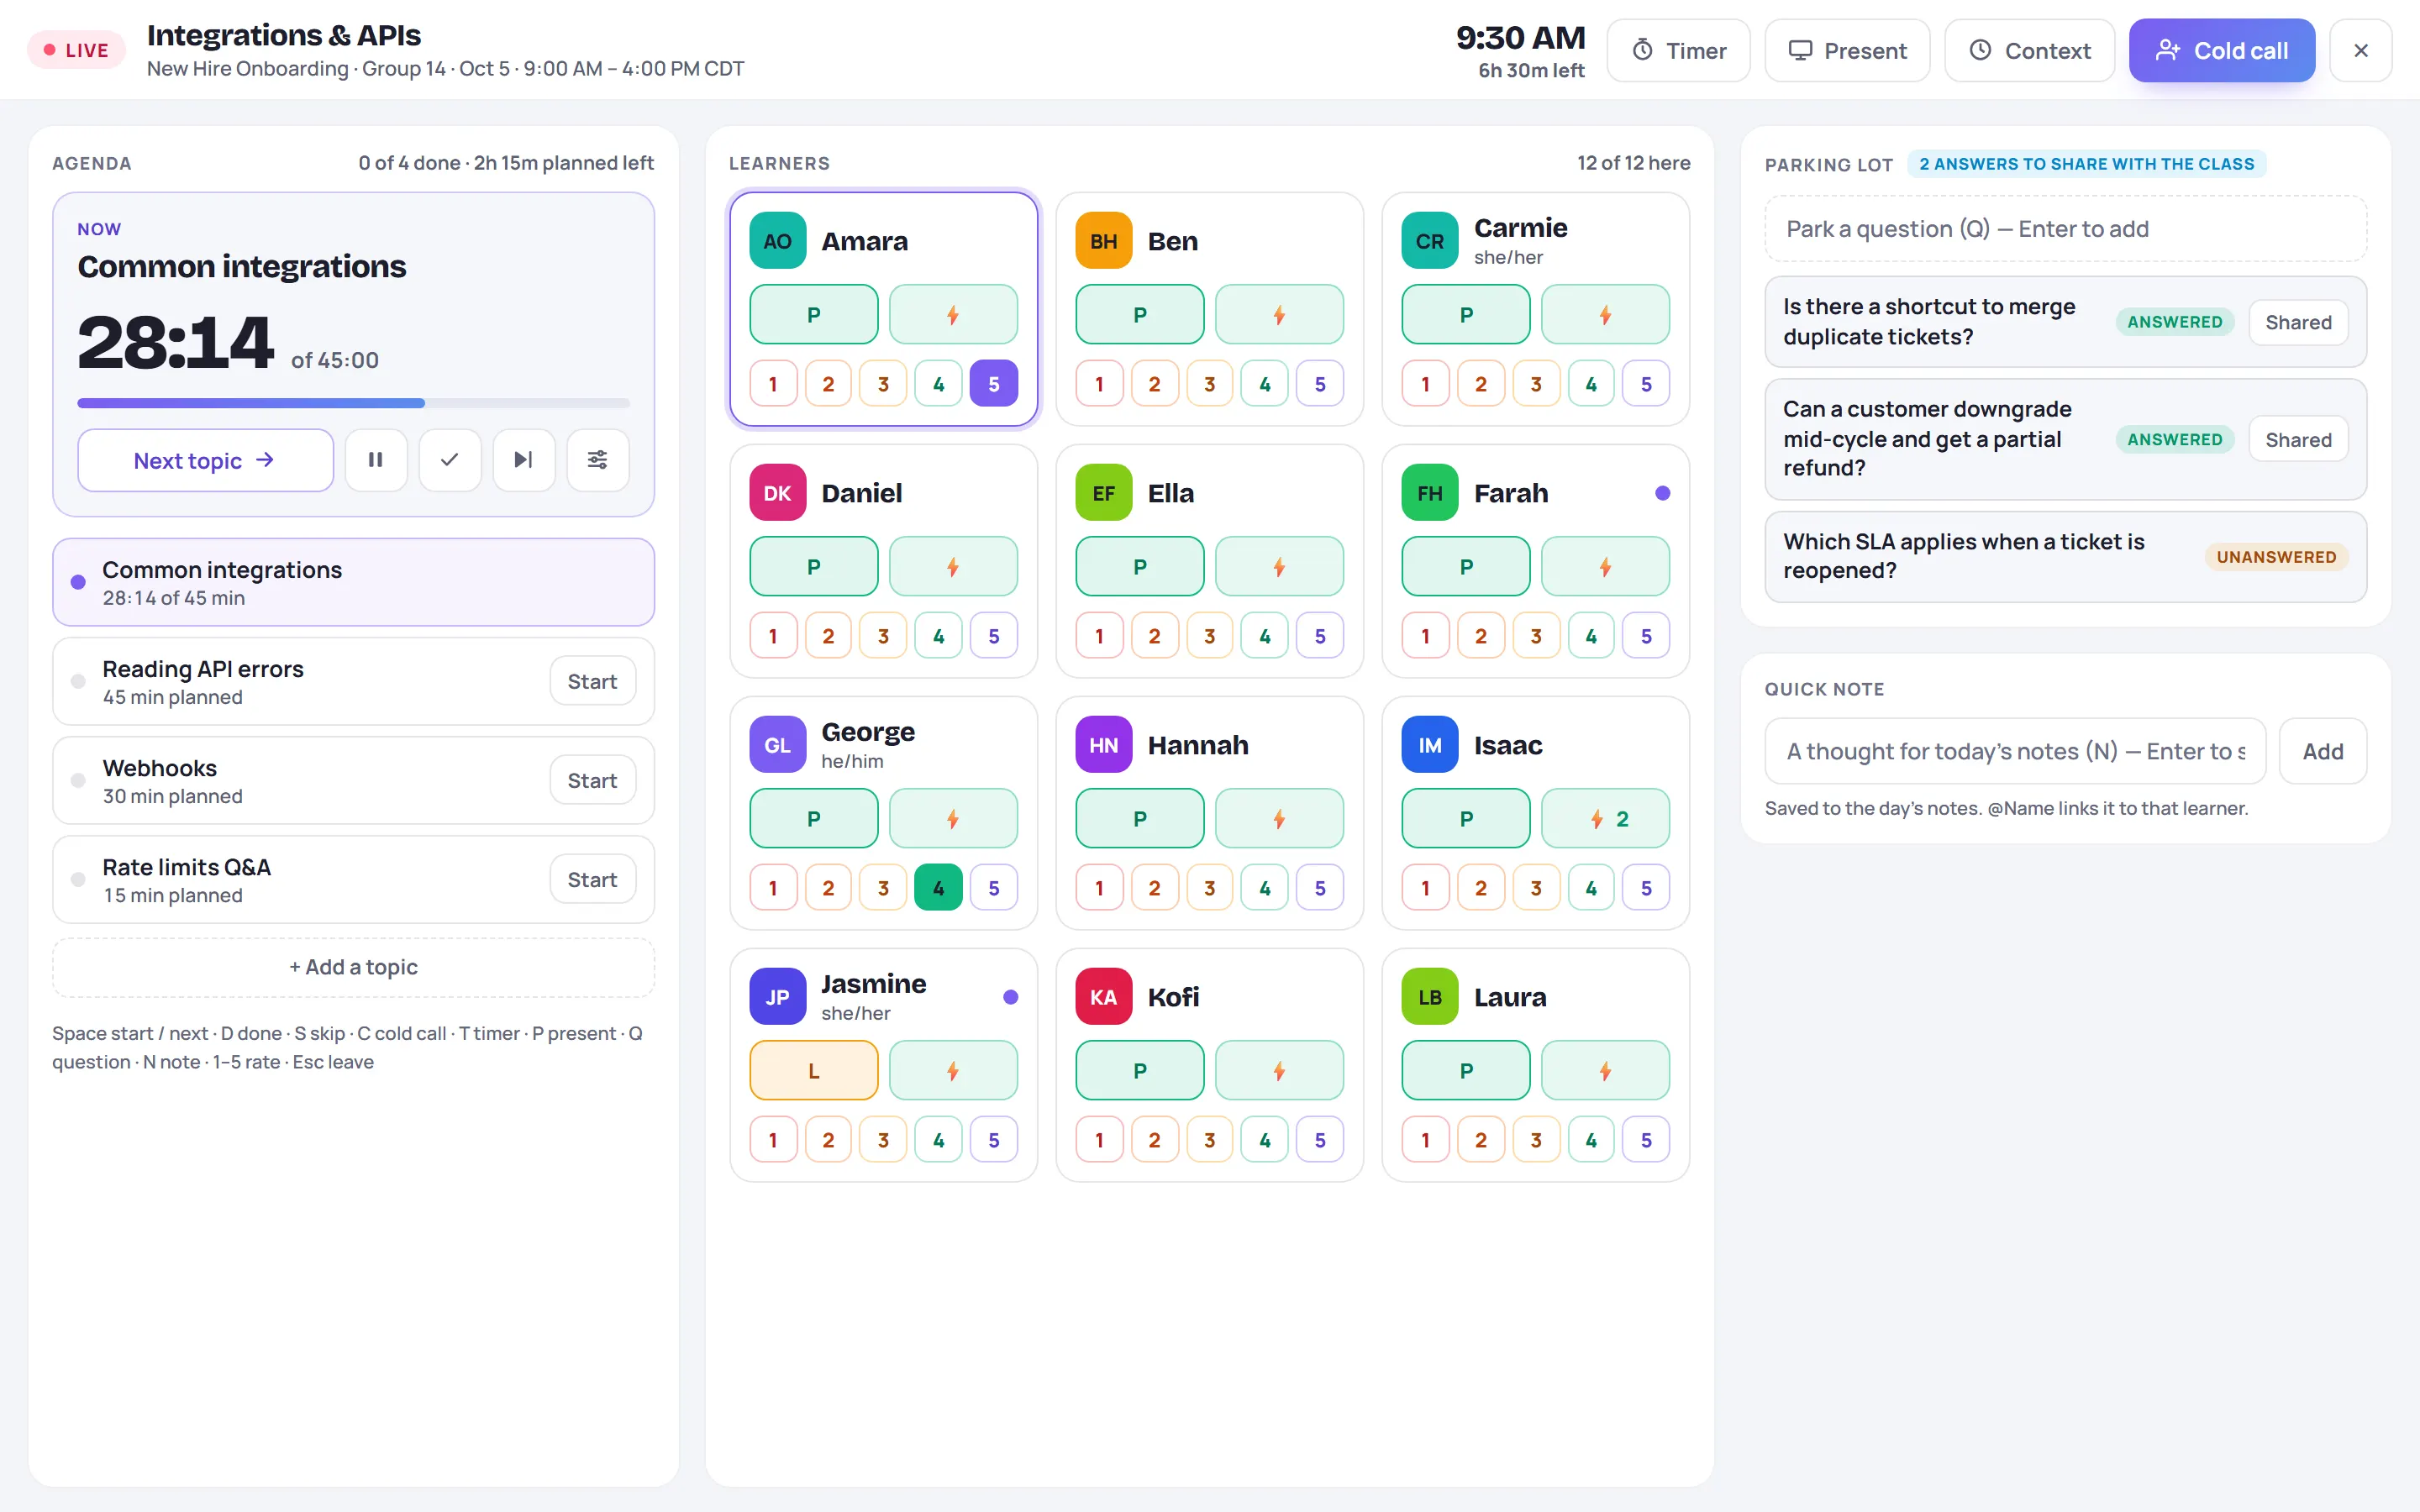Toggle Isaac's P attendance status
The width and height of the screenshot is (2420, 1512).
pos(1466,819)
